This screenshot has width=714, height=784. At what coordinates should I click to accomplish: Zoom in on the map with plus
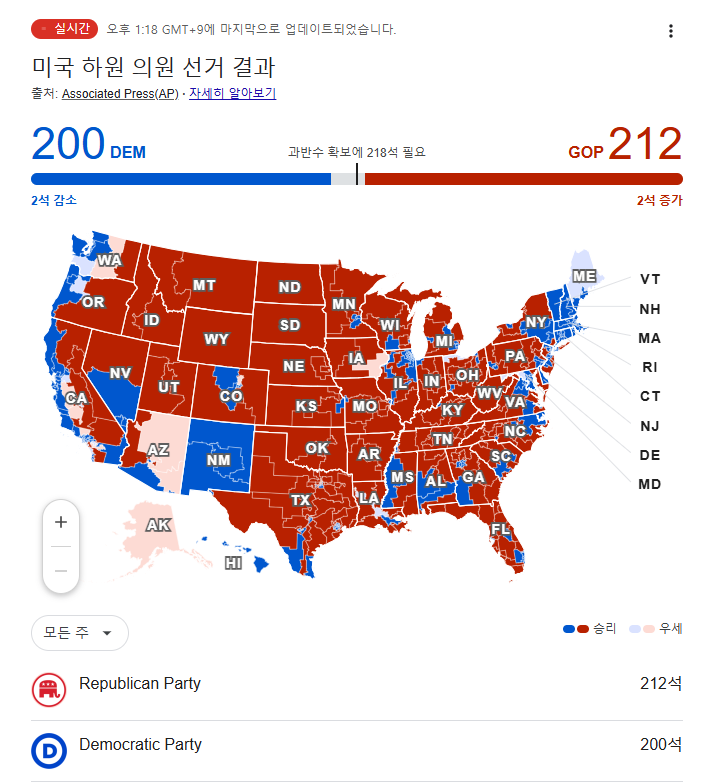pyautogui.click(x=61, y=522)
